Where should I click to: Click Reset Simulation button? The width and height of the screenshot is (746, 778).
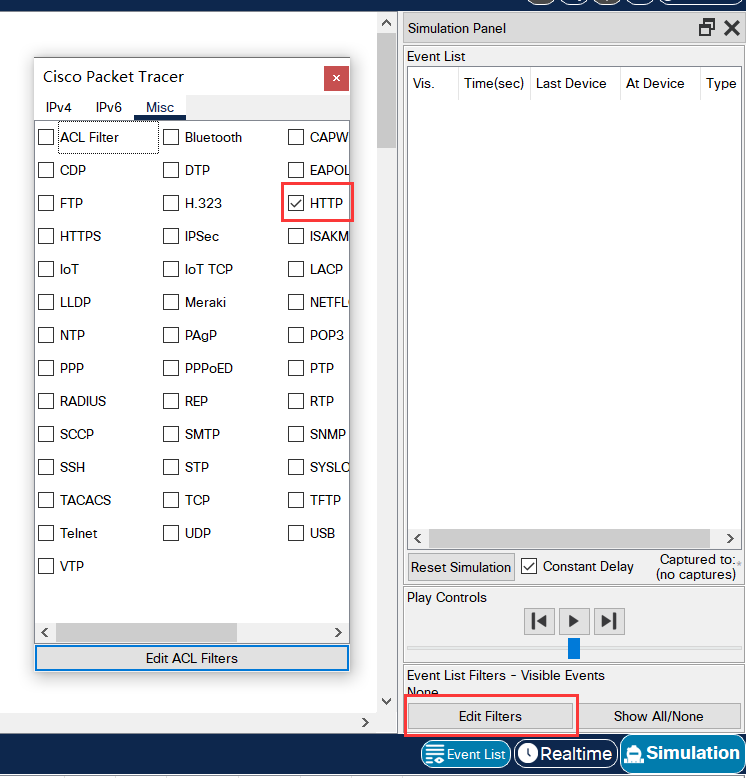(461, 567)
